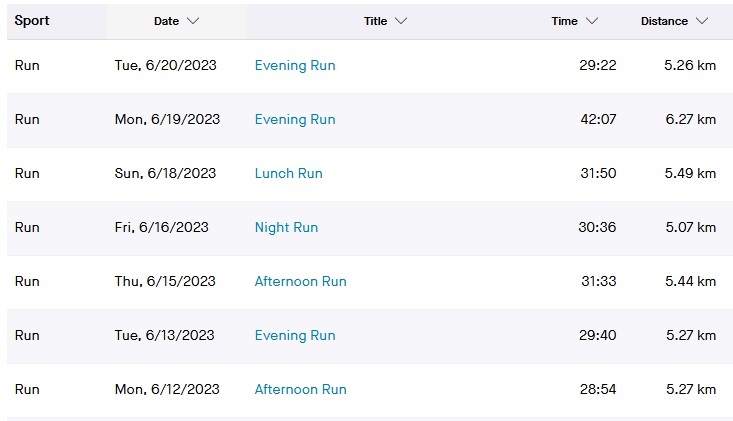
Task: Select the 42:07 time cell
Action: [599, 119]
